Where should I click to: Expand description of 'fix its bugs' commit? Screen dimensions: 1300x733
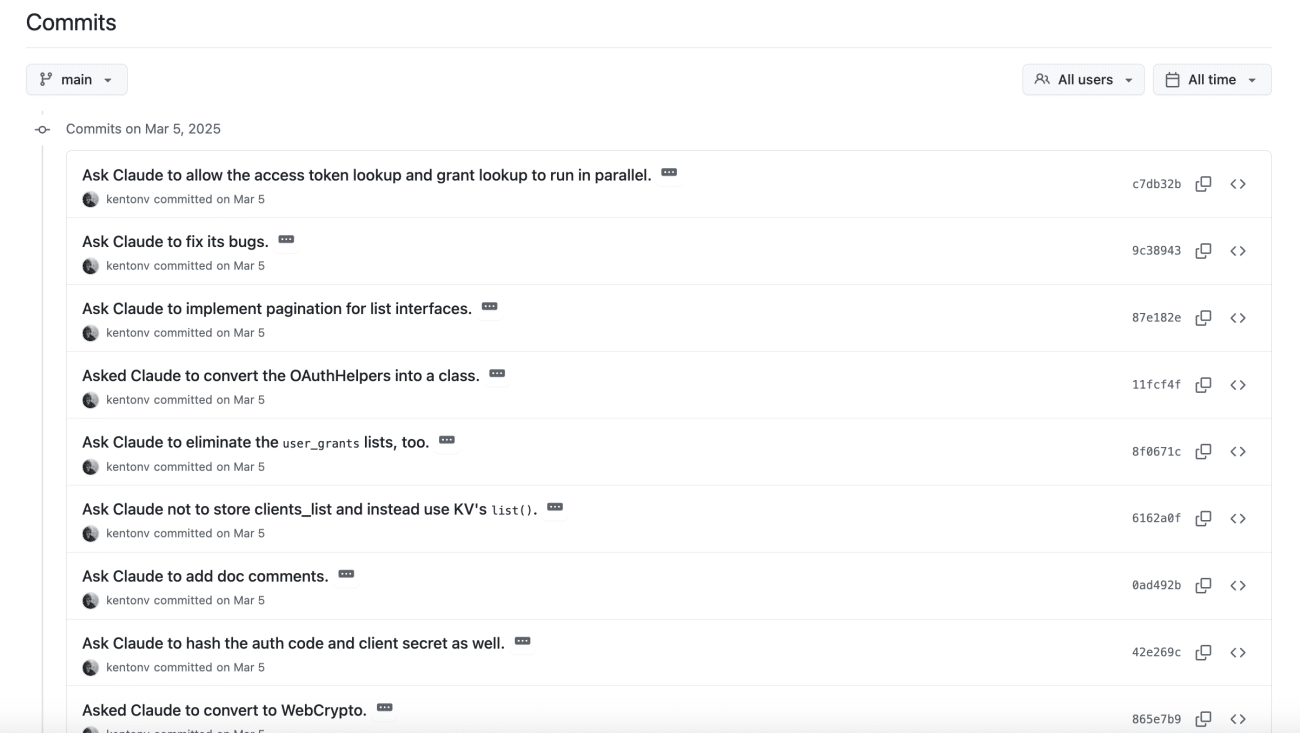click(x=286, y=240)
